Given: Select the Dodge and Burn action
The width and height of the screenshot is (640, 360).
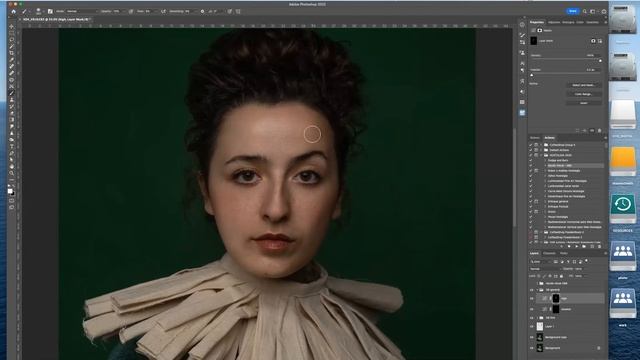Looking at the screenshot, I should coord(558,160).
